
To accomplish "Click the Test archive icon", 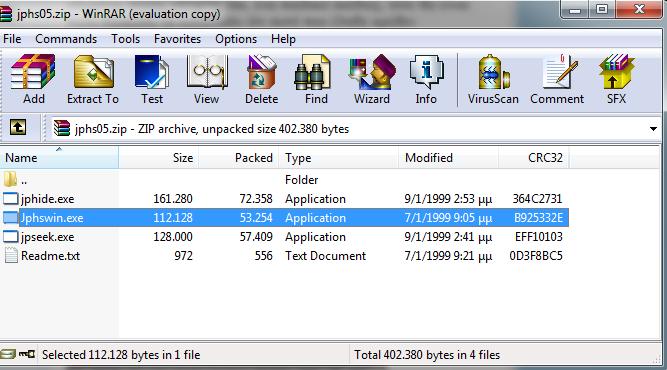I will [x=151, y=71].
